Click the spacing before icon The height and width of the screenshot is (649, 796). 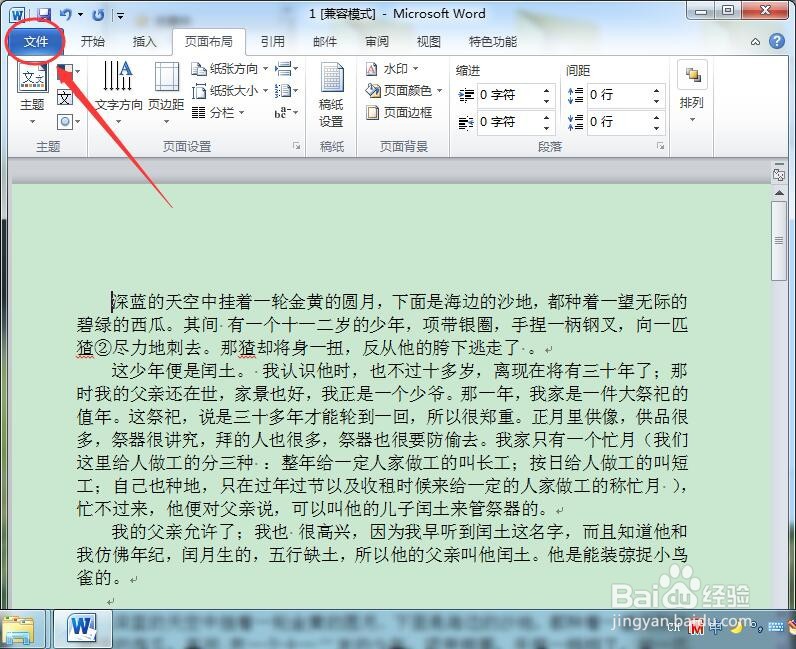tap(576, 95)
